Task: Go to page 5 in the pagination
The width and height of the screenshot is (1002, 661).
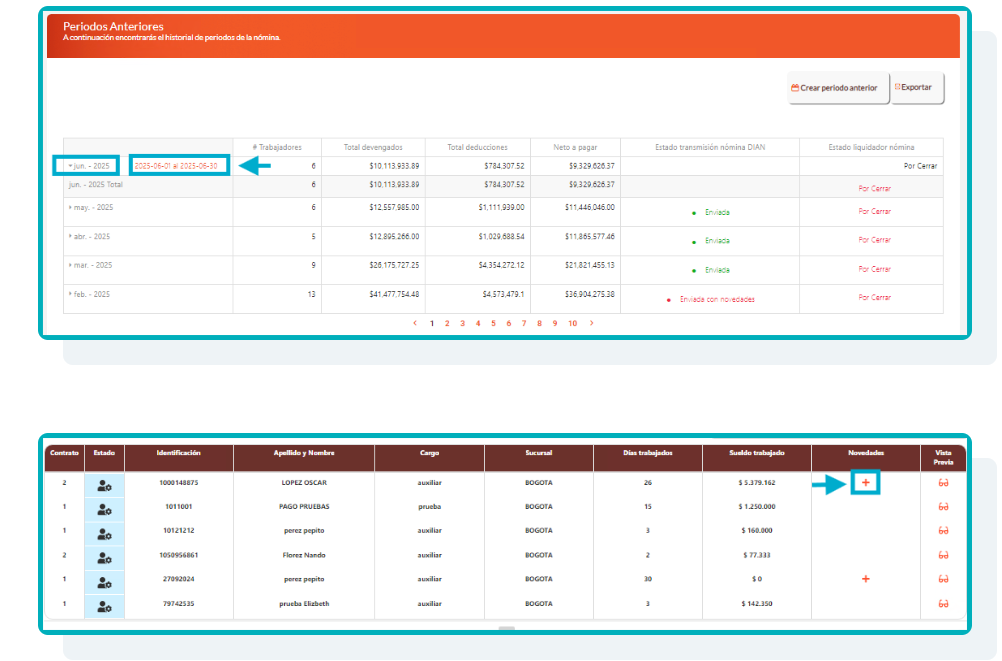Action: [493, 324]
